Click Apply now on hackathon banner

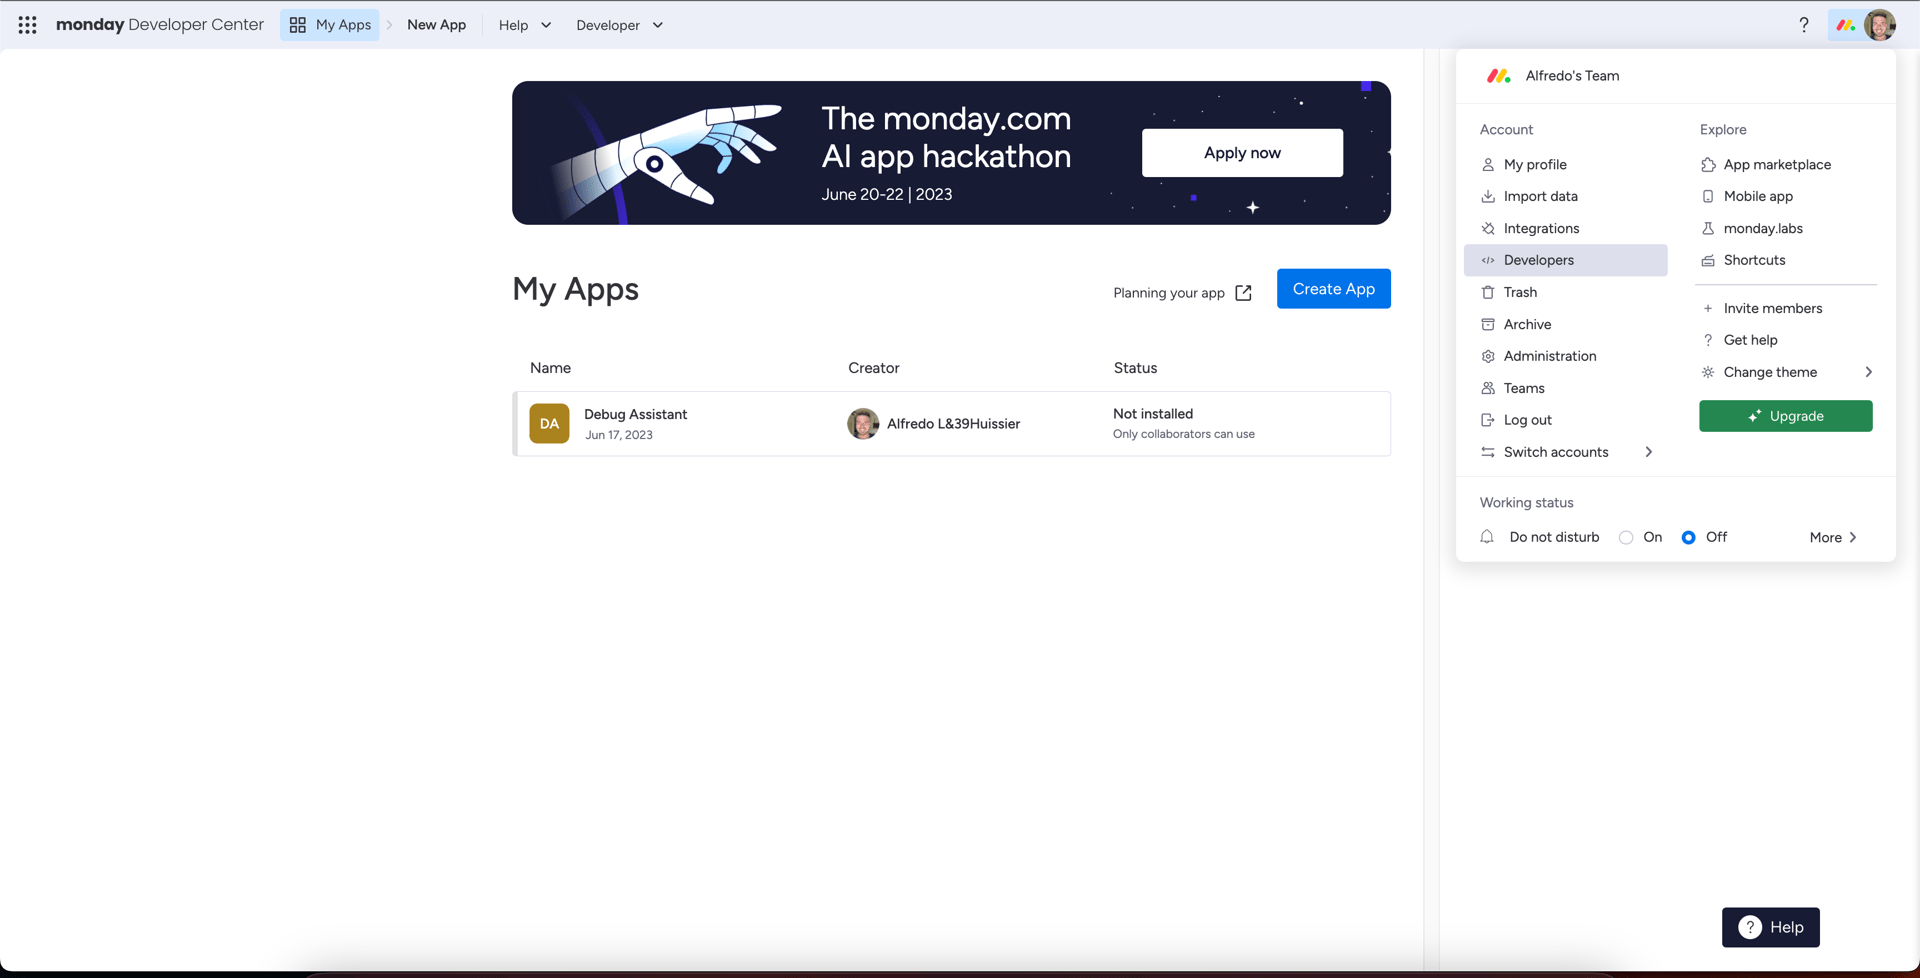coord(1242,153)
